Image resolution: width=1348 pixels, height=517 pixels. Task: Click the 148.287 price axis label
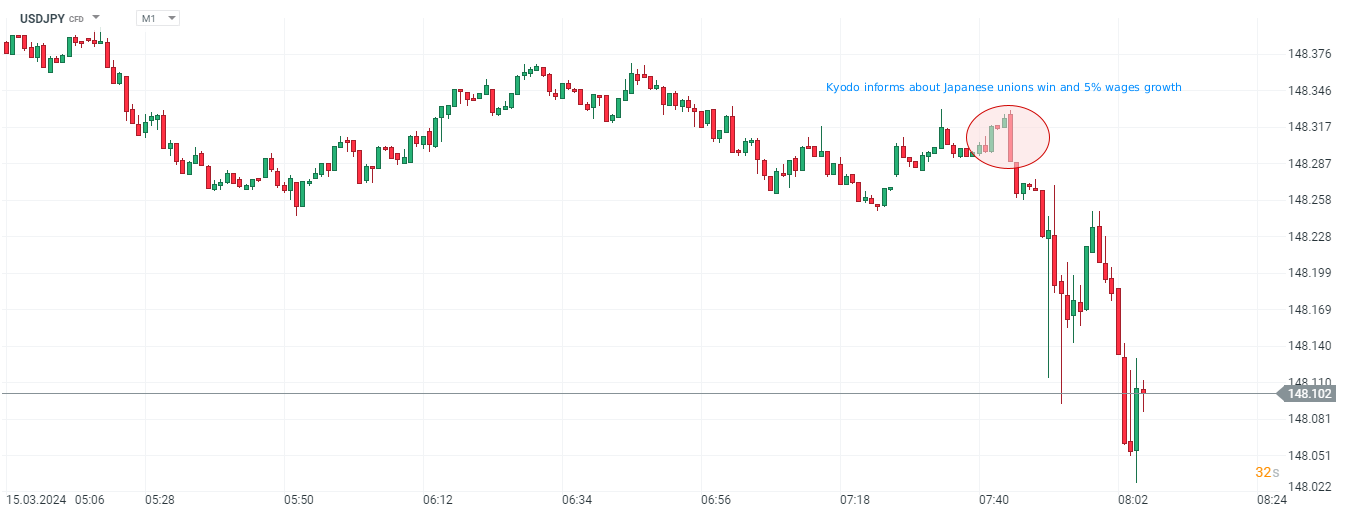click(1310, 163)
